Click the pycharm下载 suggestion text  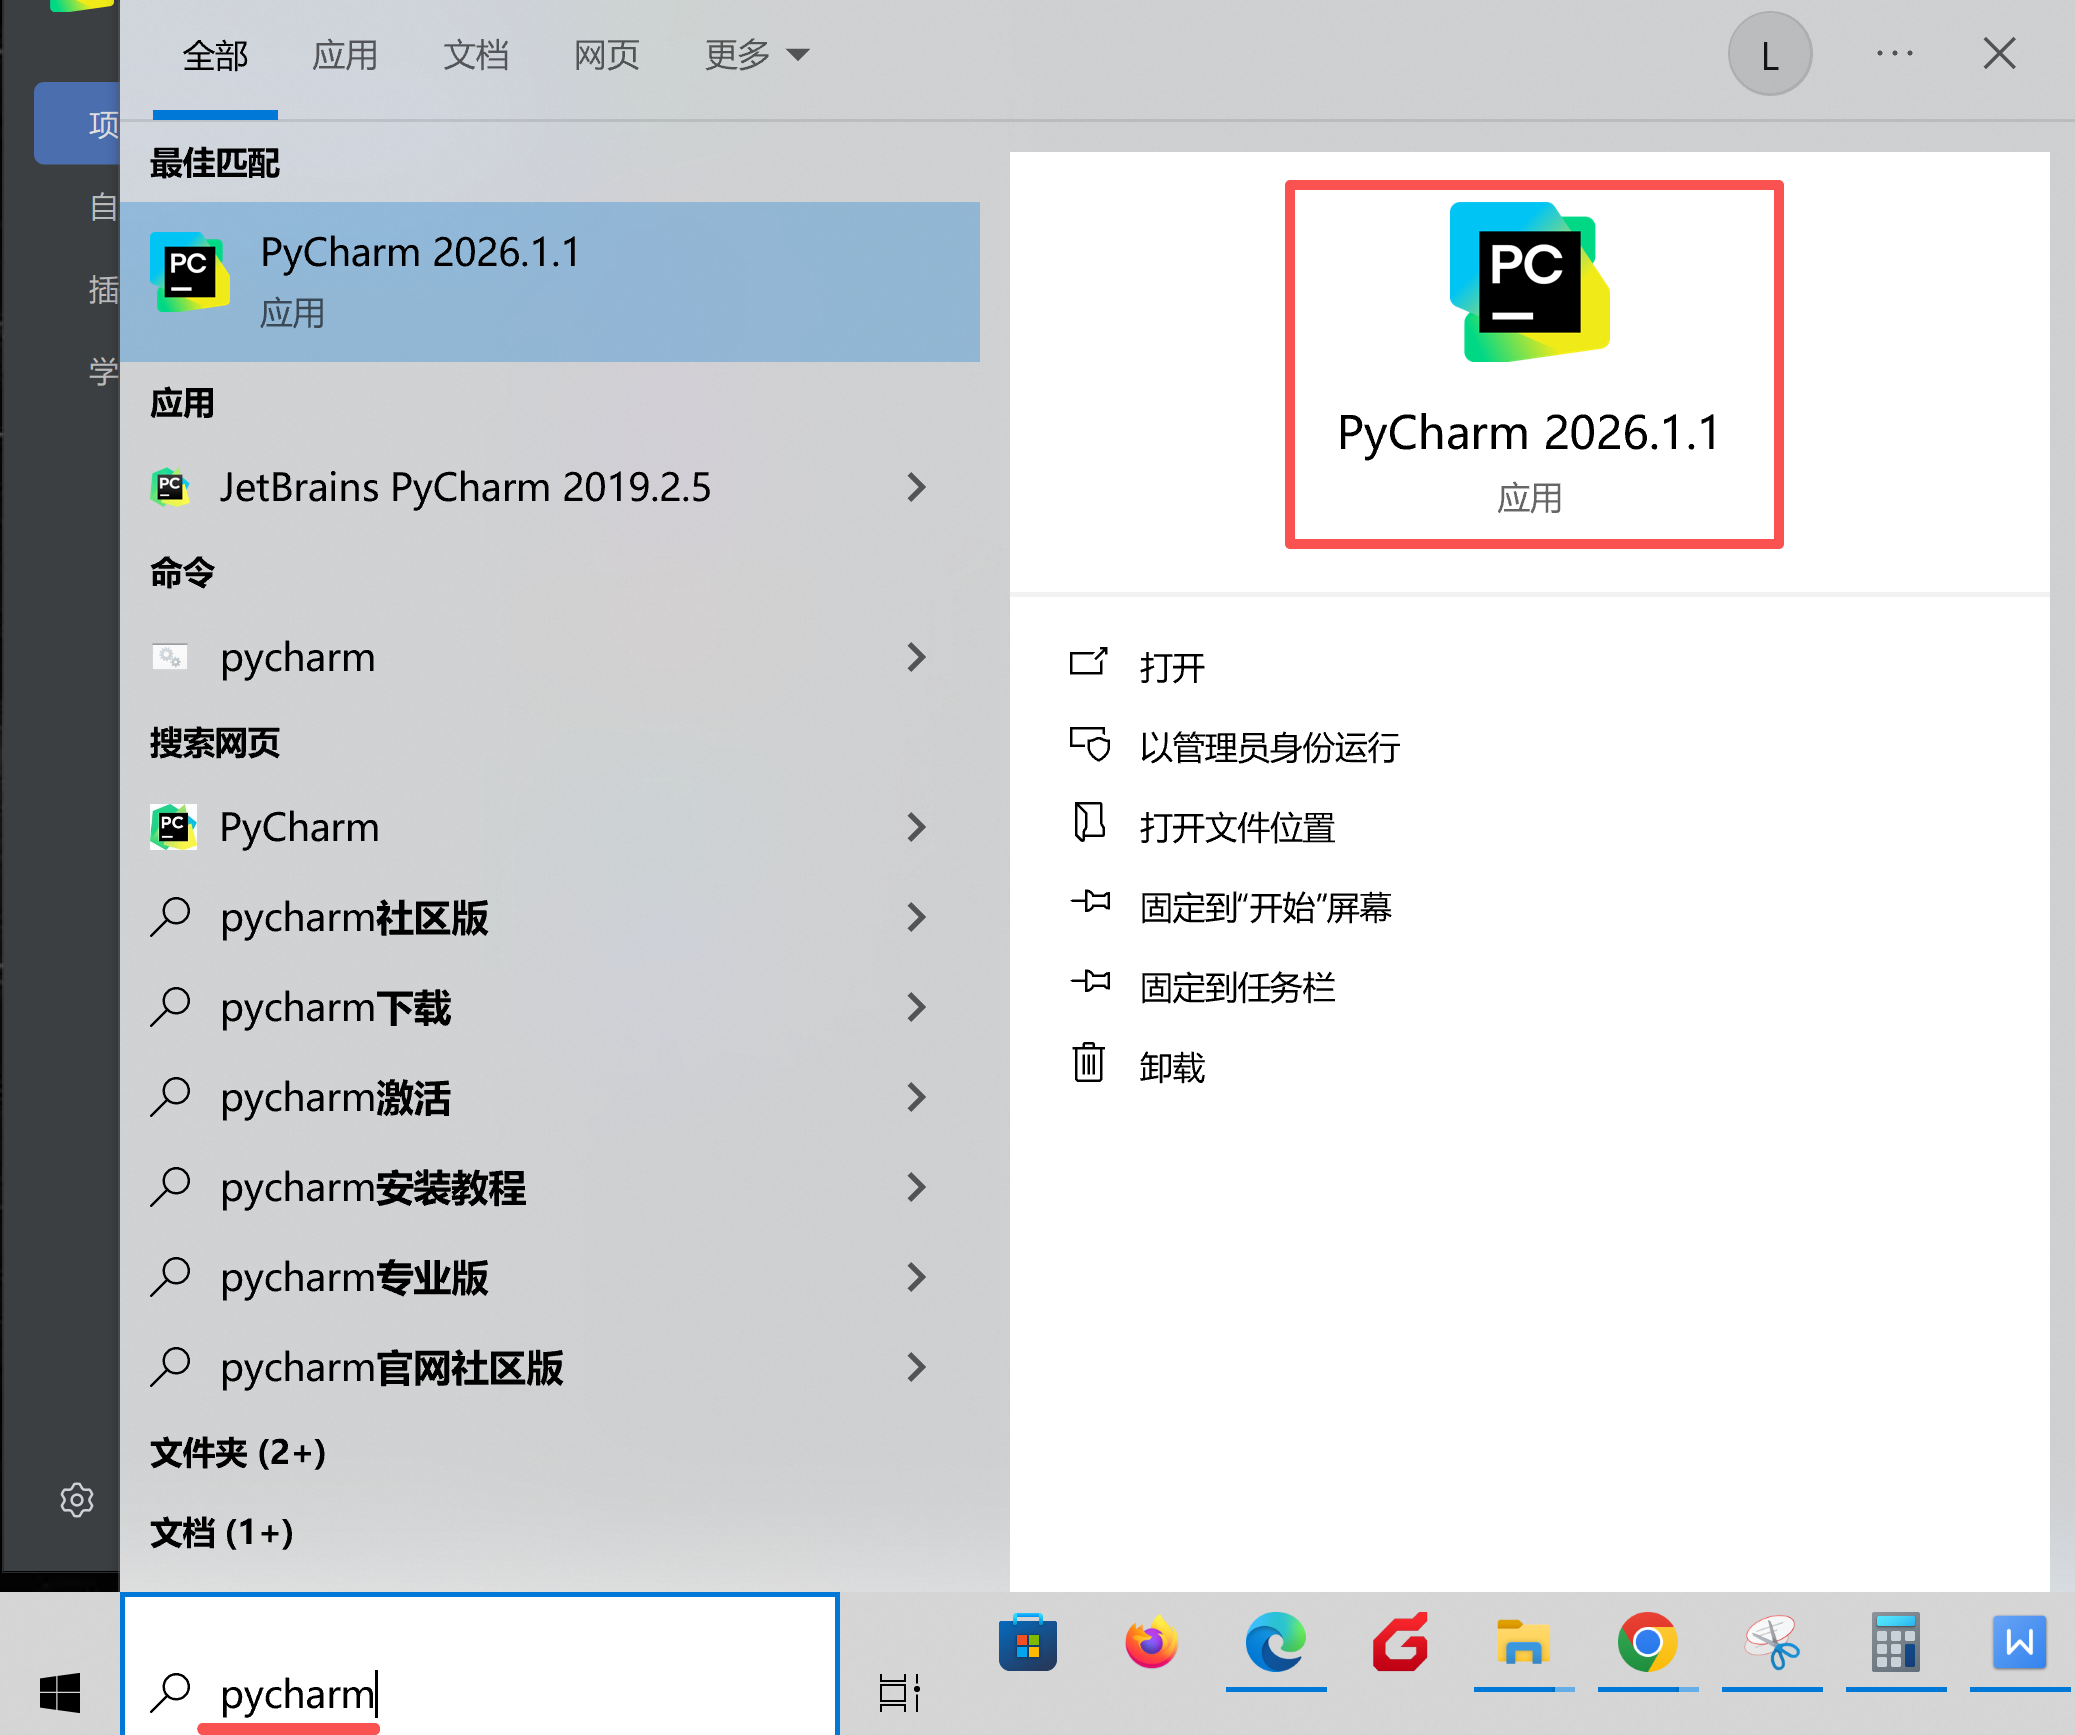tap(336, 1007)
